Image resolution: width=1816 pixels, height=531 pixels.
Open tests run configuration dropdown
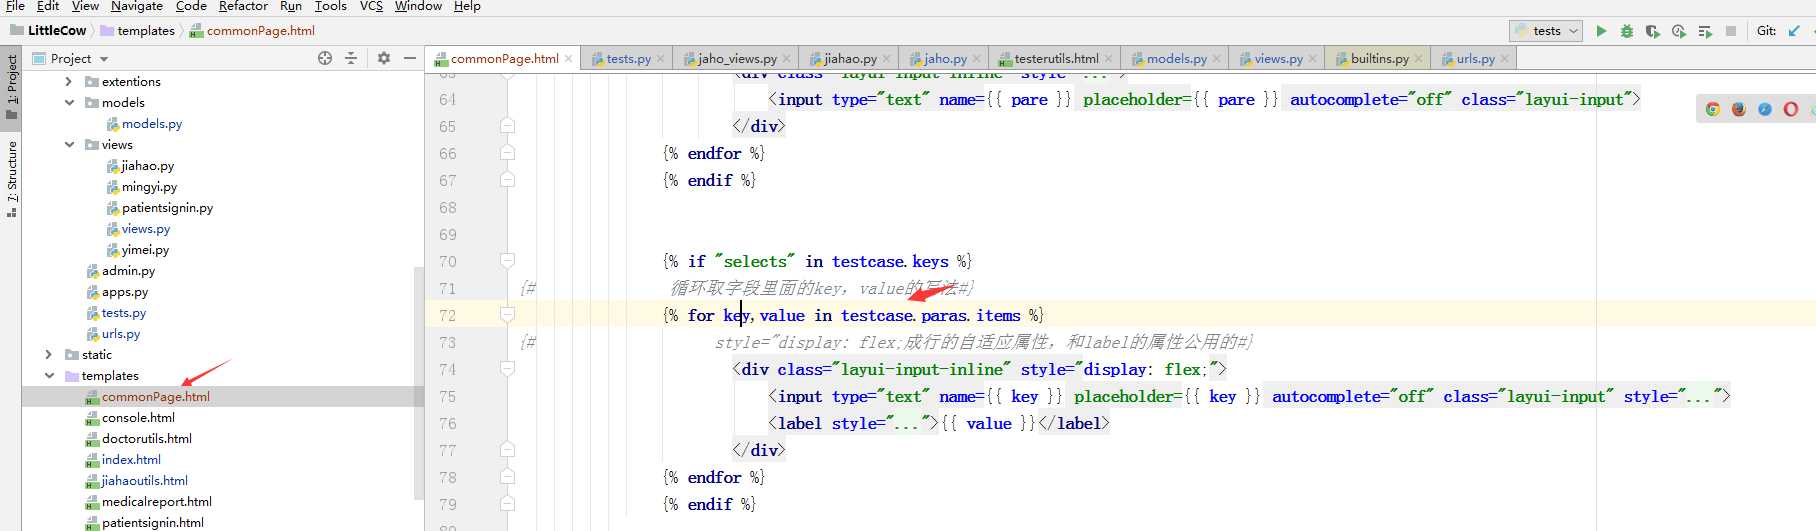click(x=1546, y=31)
